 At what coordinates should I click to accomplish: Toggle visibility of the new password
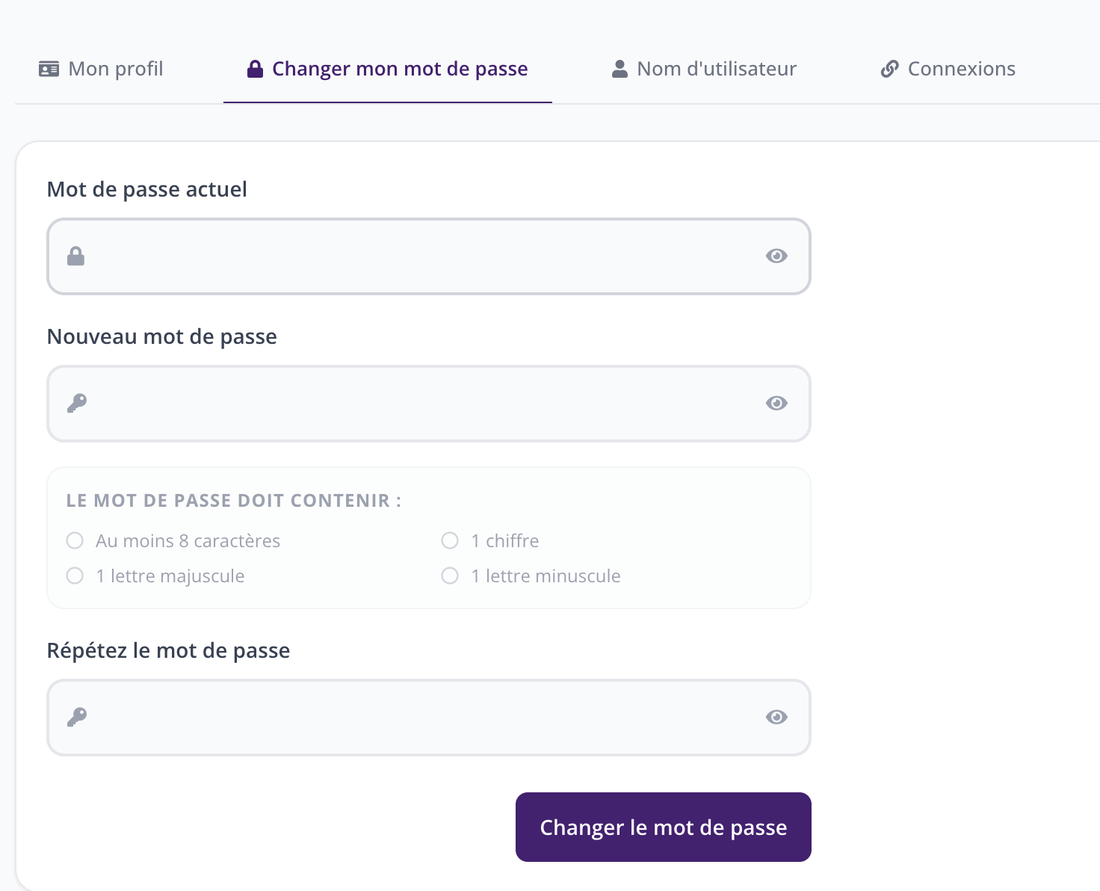(x=777, y=403)
